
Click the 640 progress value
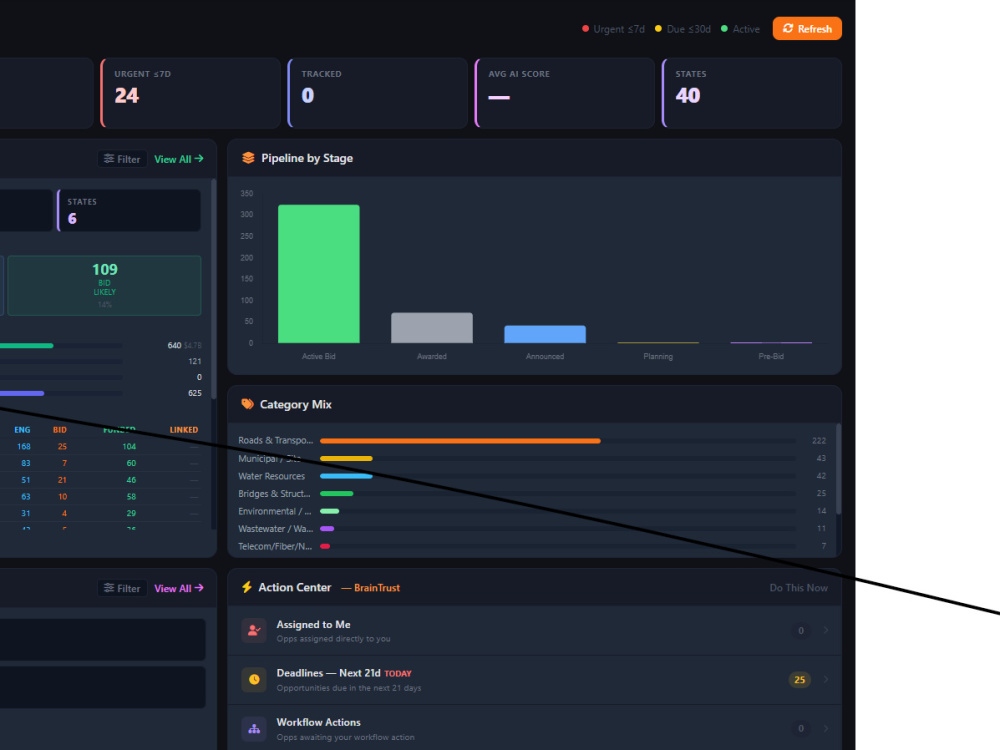(174, 345)
